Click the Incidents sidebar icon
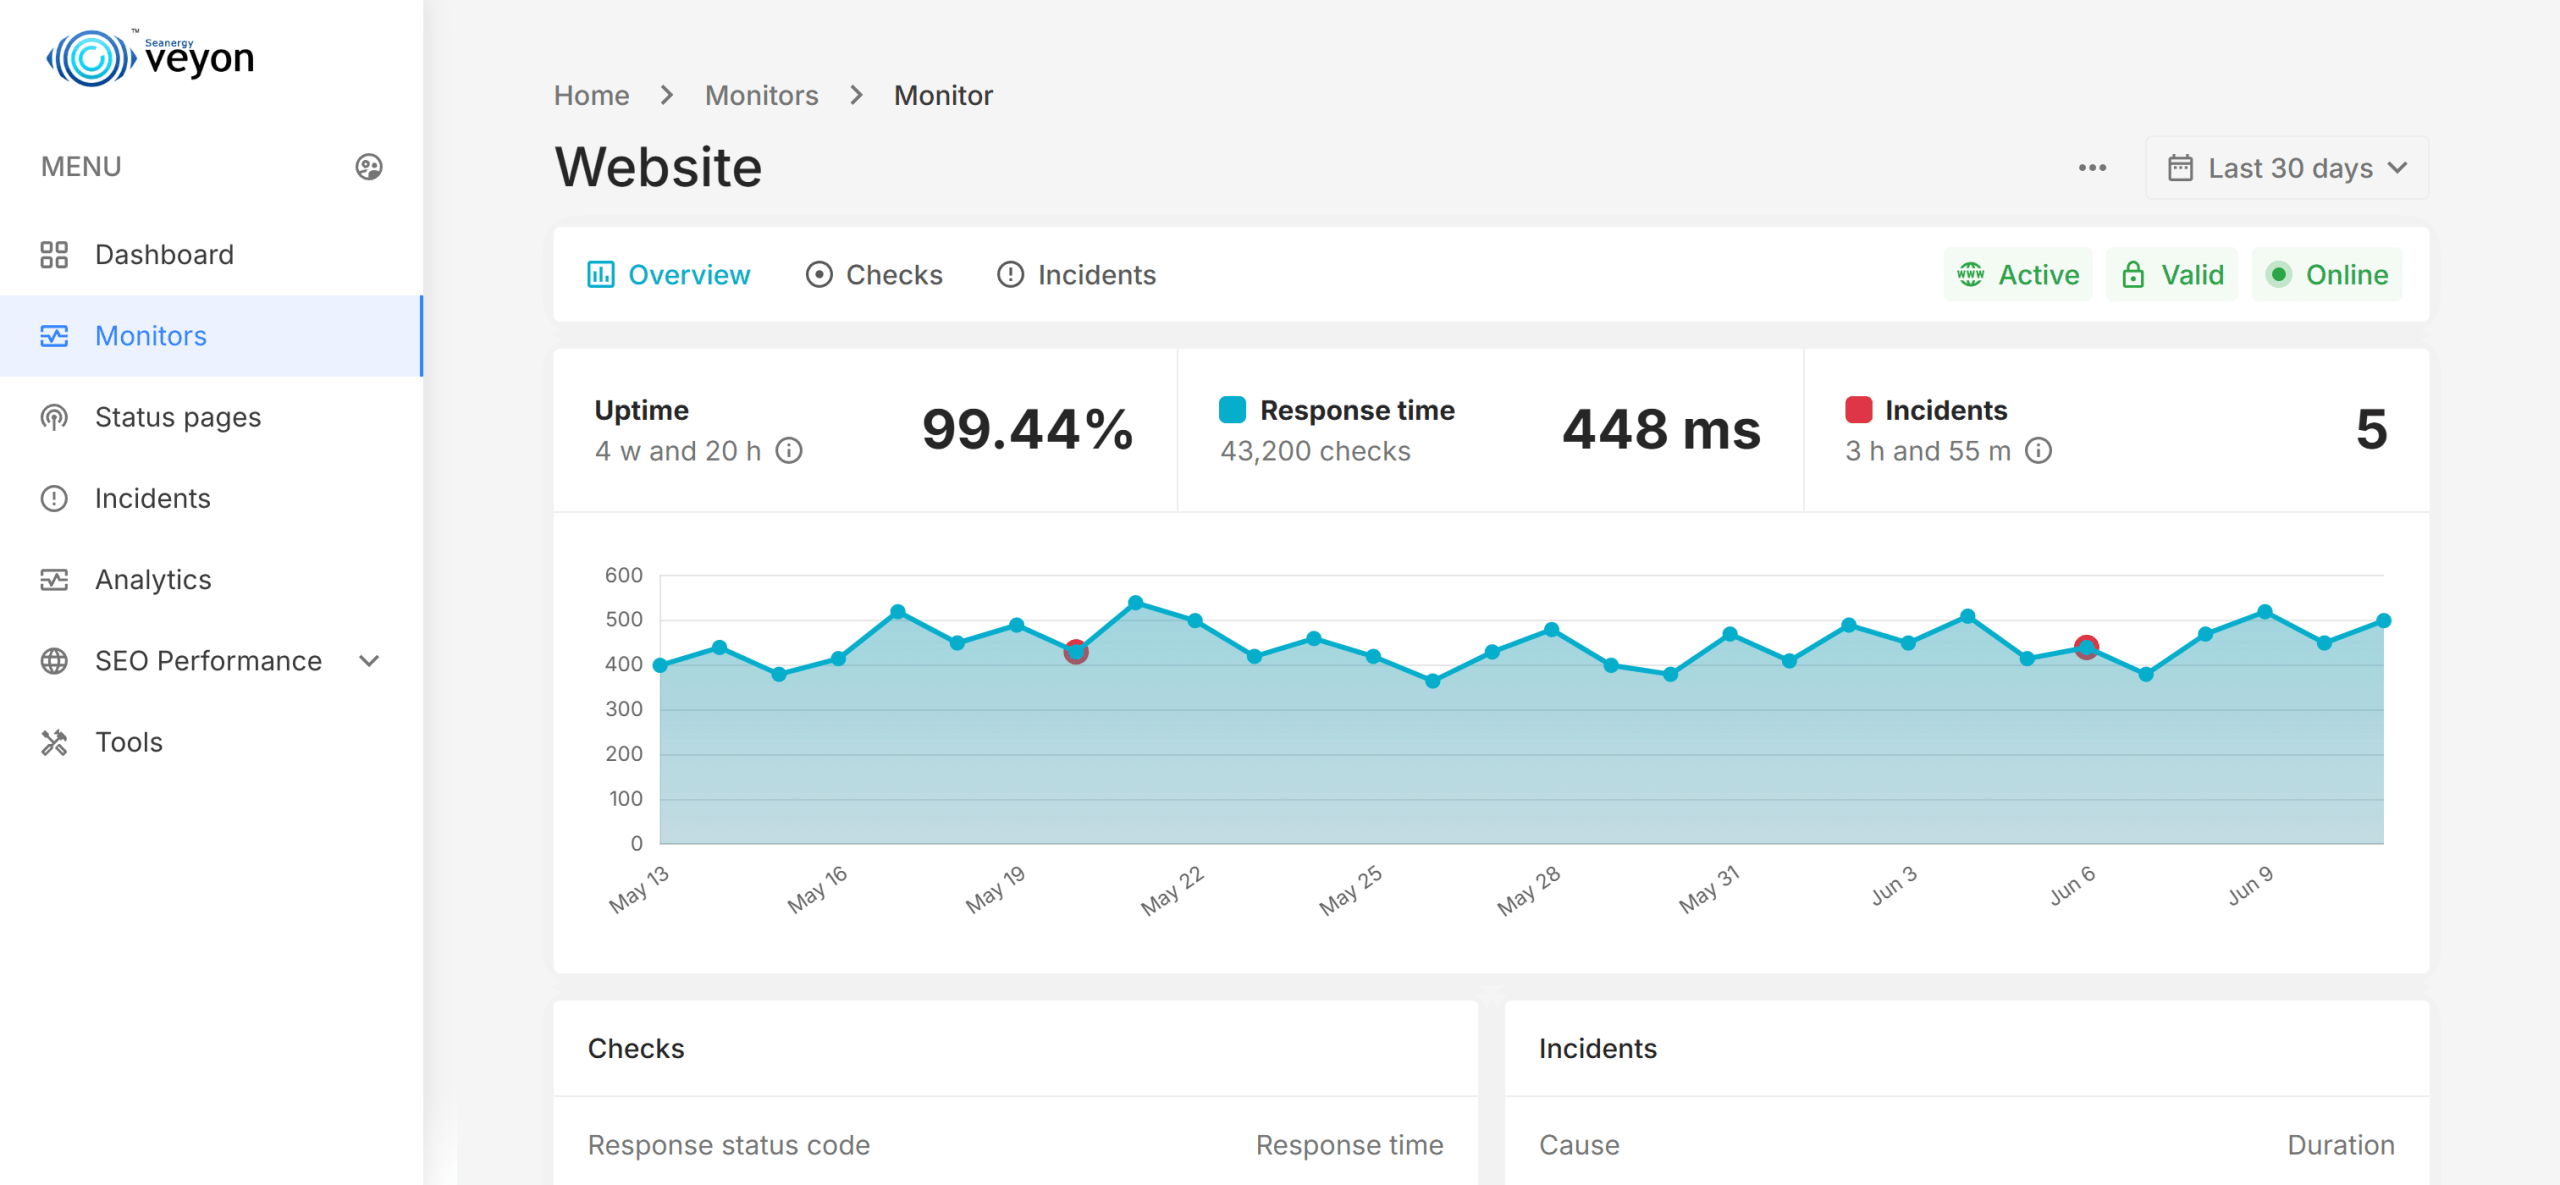 pyautogui.click(x=56, y=498)
